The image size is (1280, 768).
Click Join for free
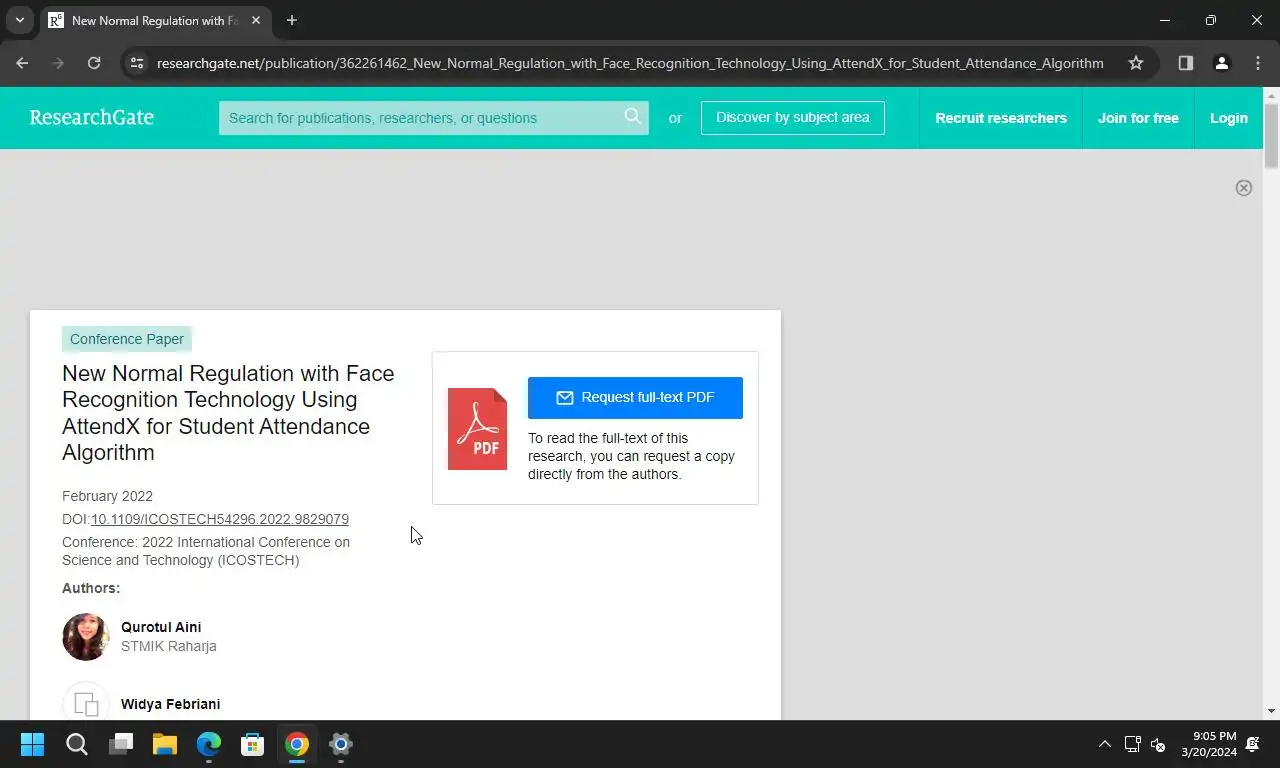(1138, 118)
